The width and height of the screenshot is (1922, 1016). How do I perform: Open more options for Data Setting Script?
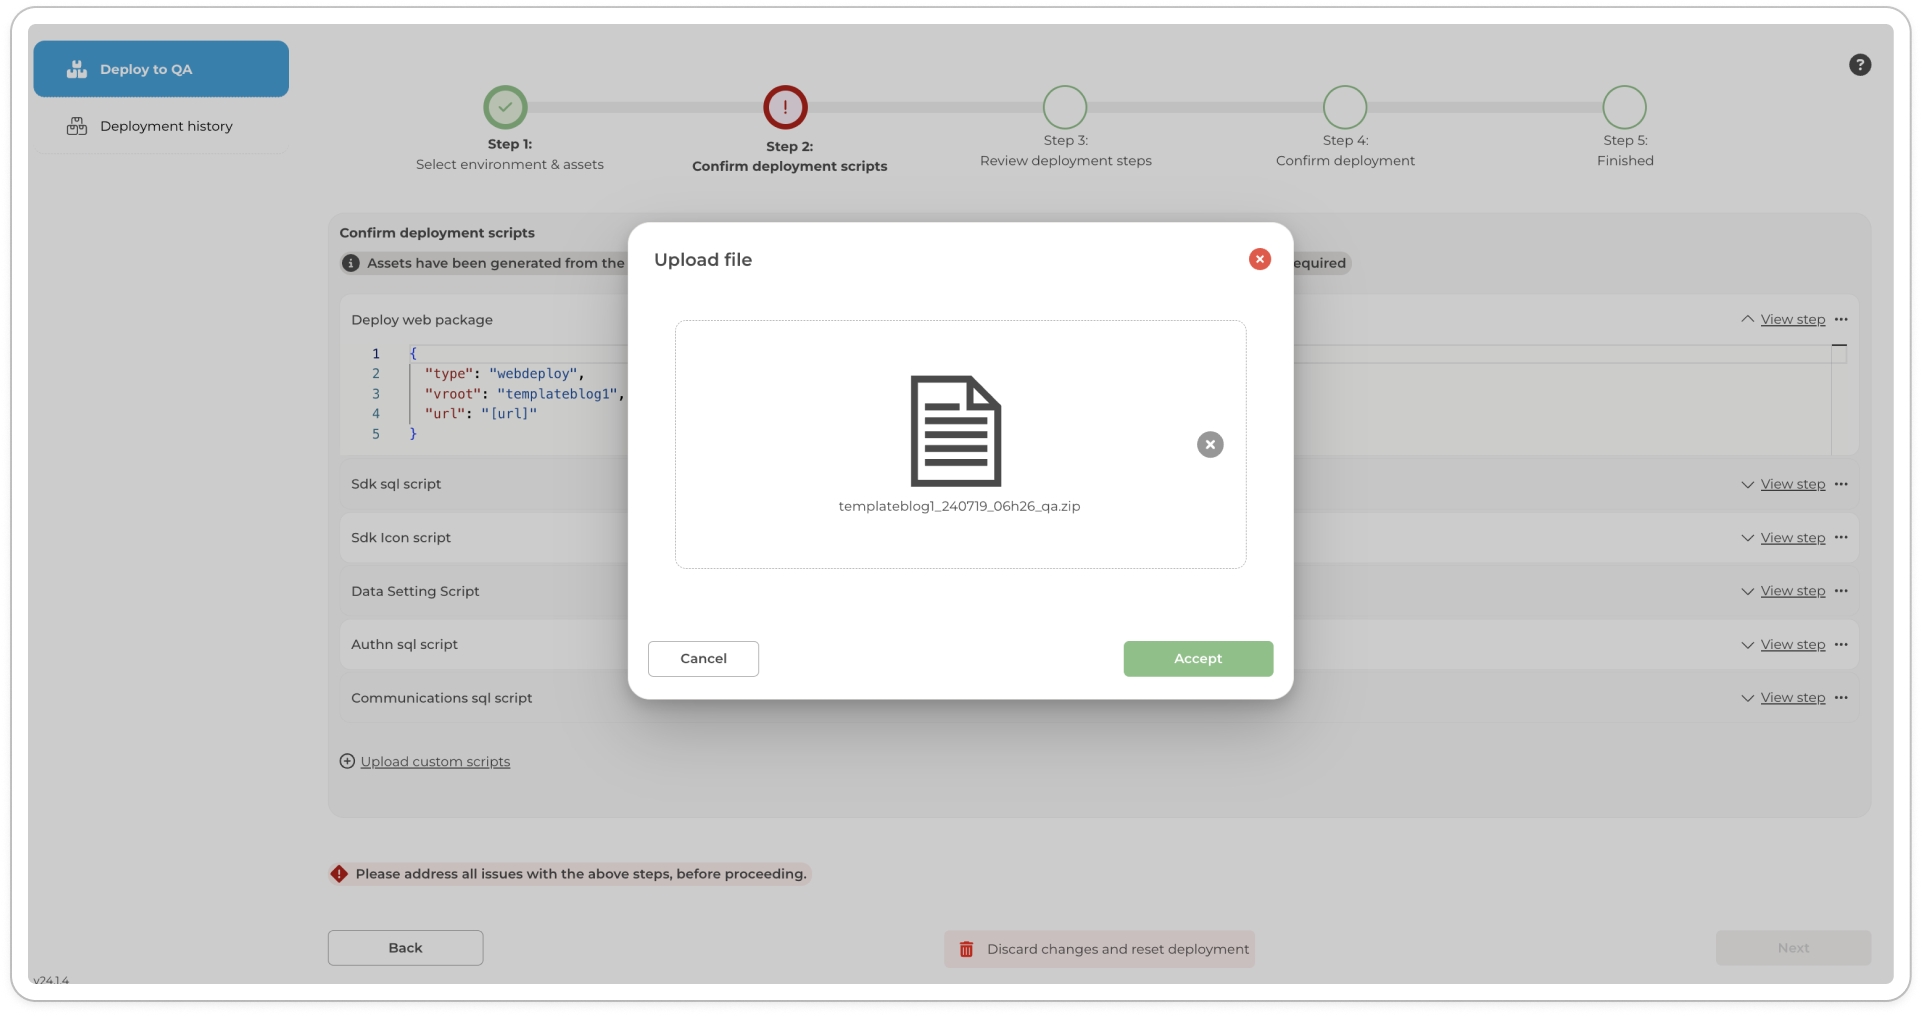[1841, 591]
